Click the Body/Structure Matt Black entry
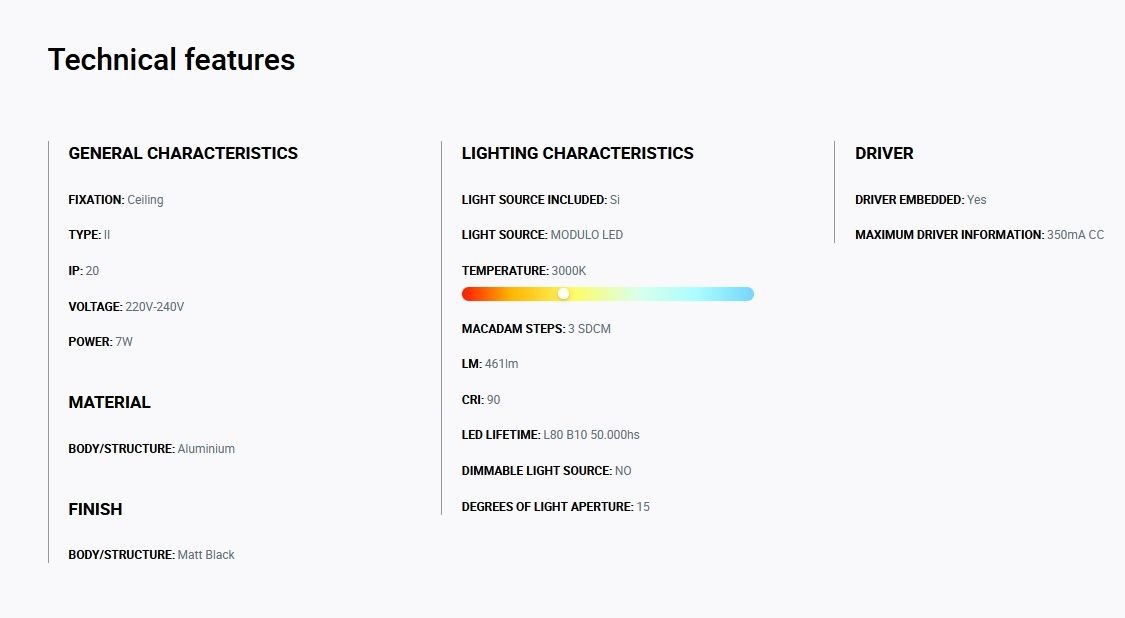 [x=151, y=555]
